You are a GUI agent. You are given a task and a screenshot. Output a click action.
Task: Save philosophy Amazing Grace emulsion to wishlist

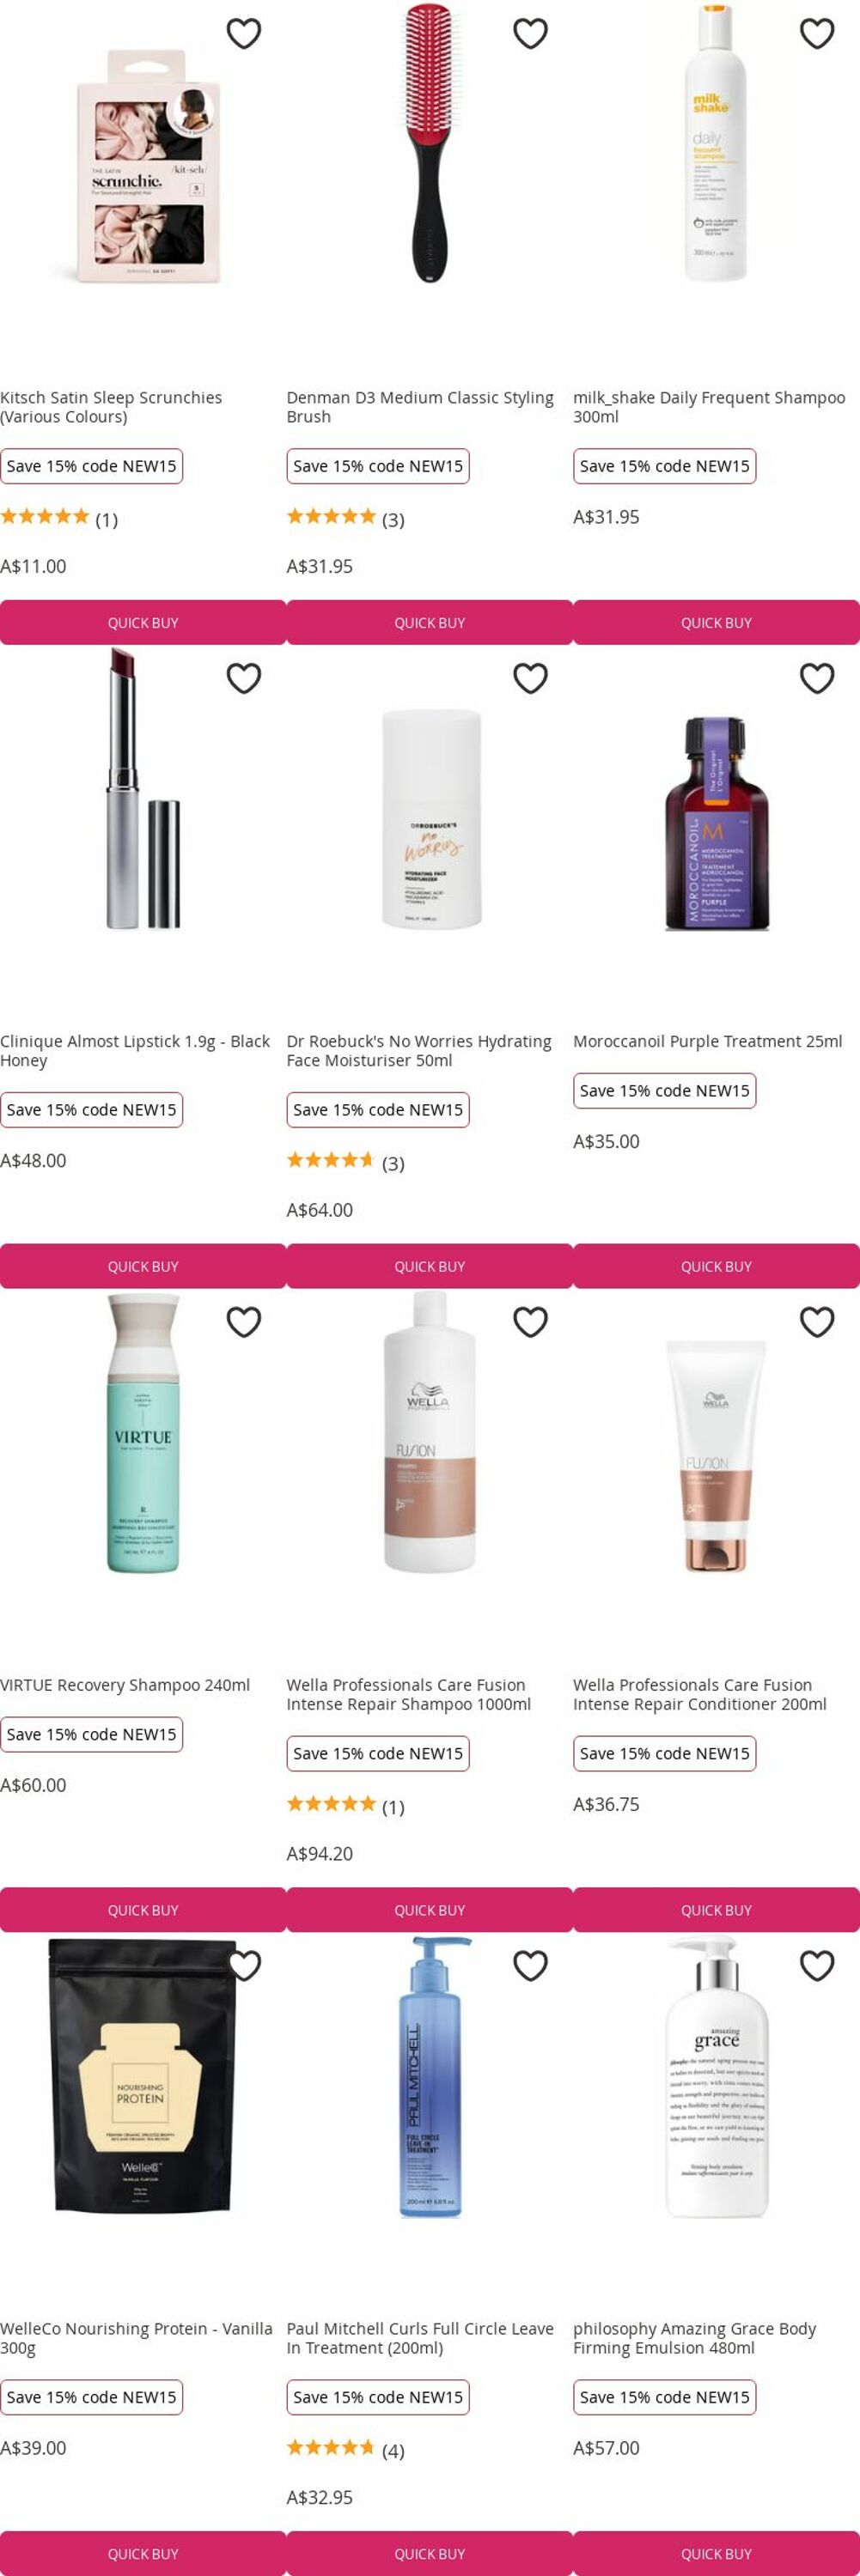(817, 1966)
